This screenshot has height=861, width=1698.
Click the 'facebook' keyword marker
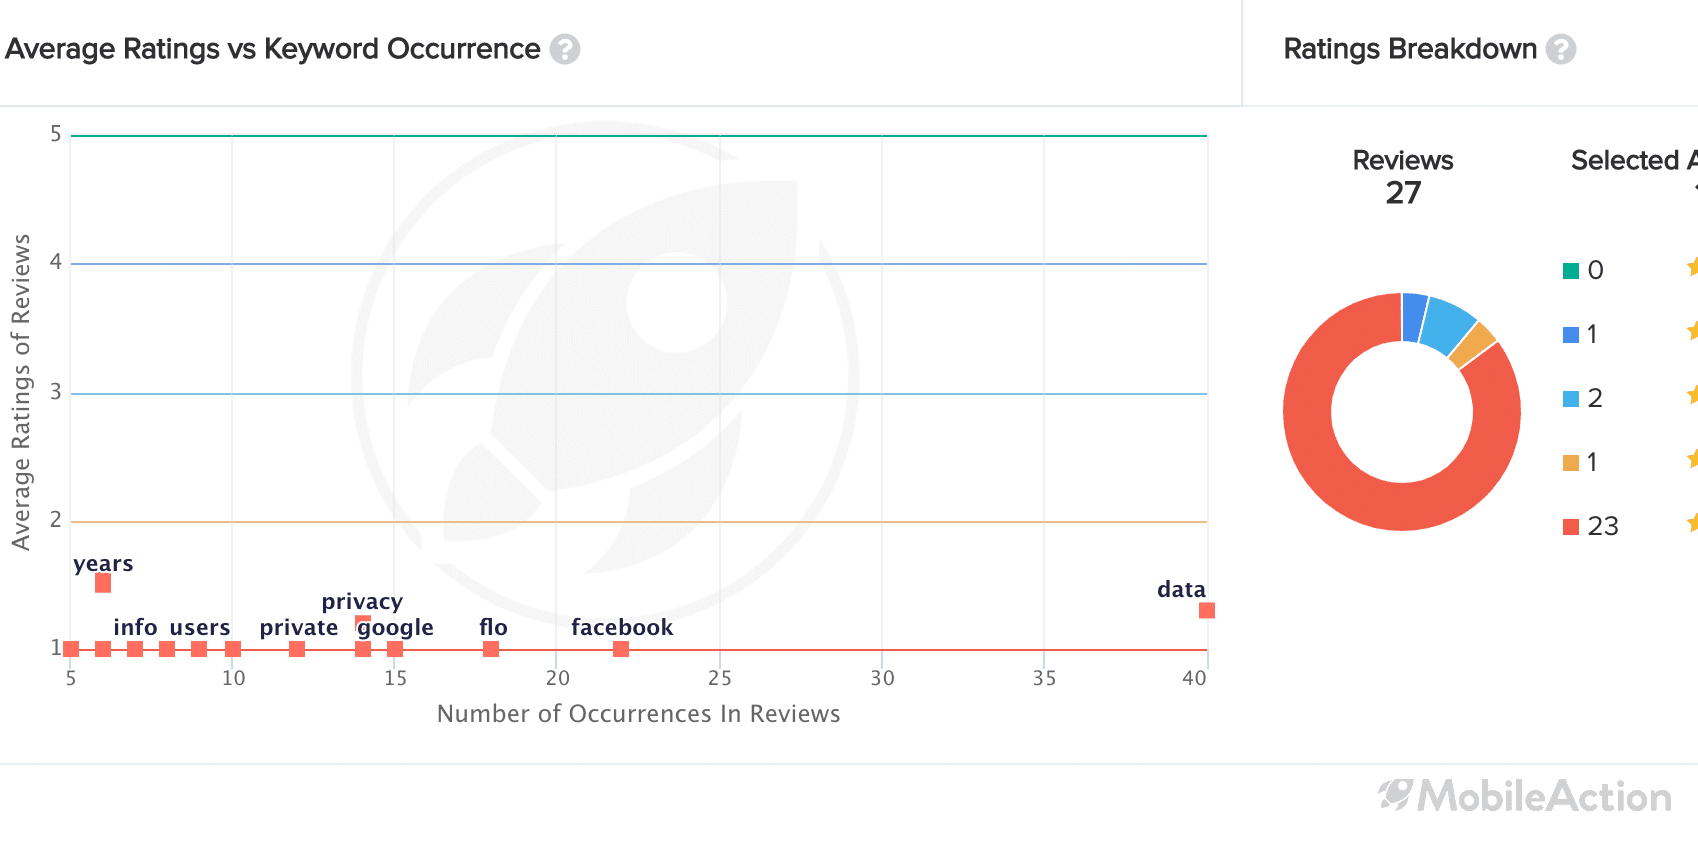621,649
